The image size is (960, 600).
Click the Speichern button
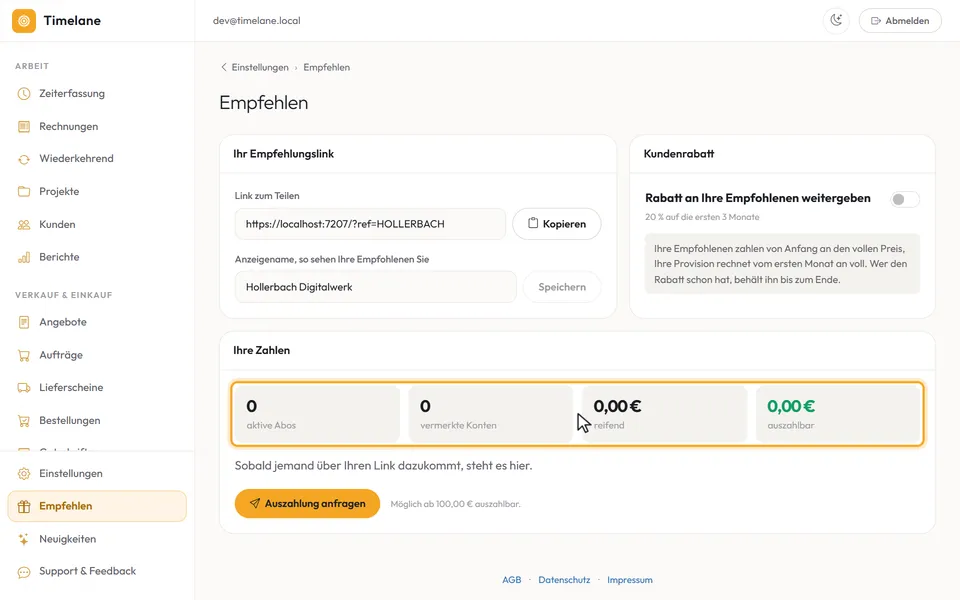coord(562,287)
